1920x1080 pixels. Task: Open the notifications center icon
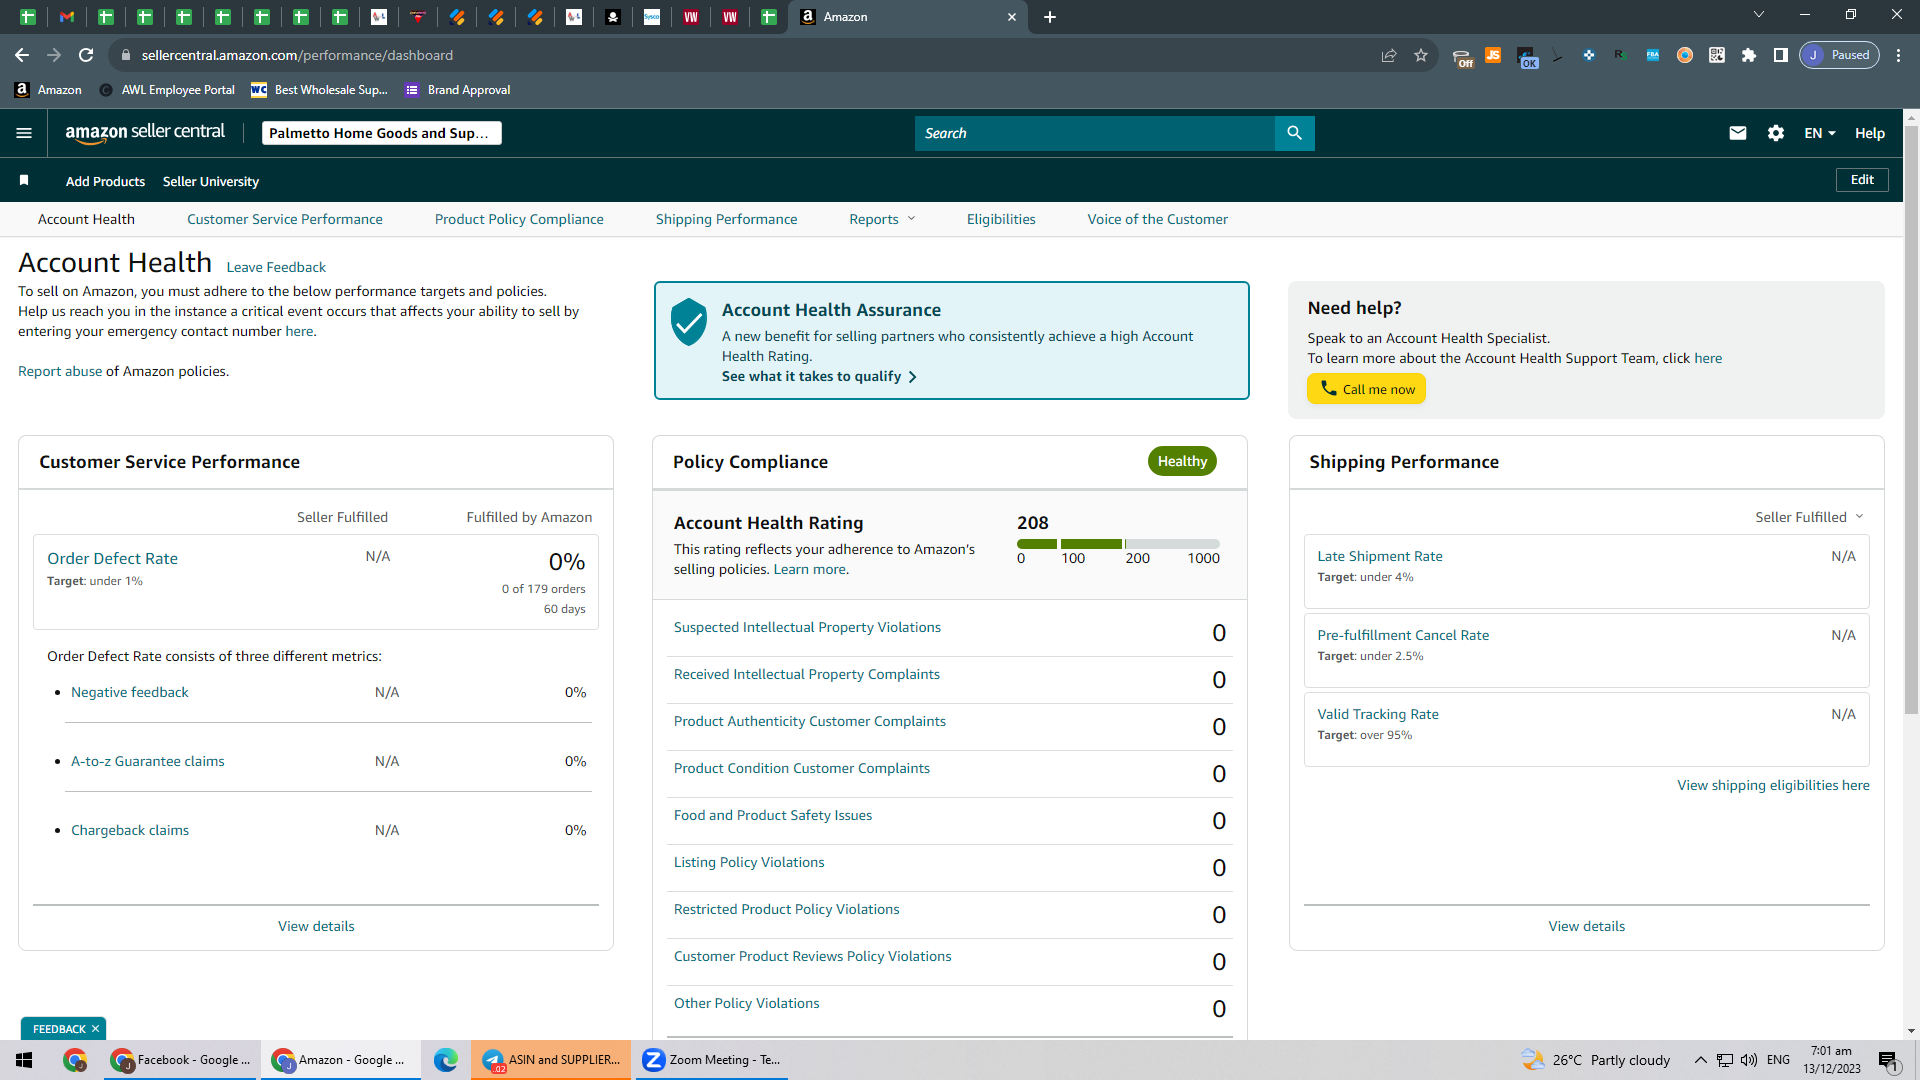coord(1888,1060)
